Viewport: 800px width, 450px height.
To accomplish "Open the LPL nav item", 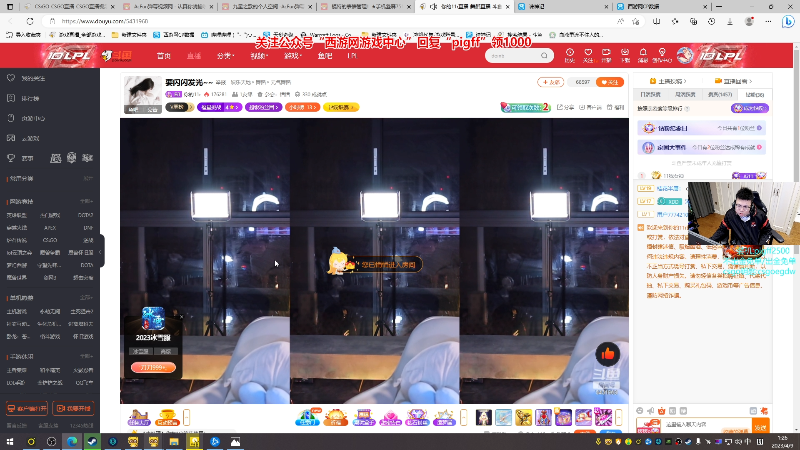I will (x=352, y=56).
